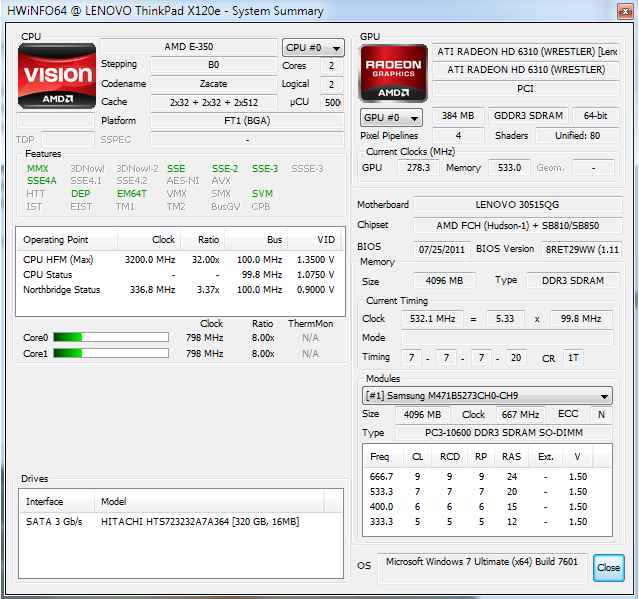Click the Unified: 80 shaders field

[x=577, y=136]
